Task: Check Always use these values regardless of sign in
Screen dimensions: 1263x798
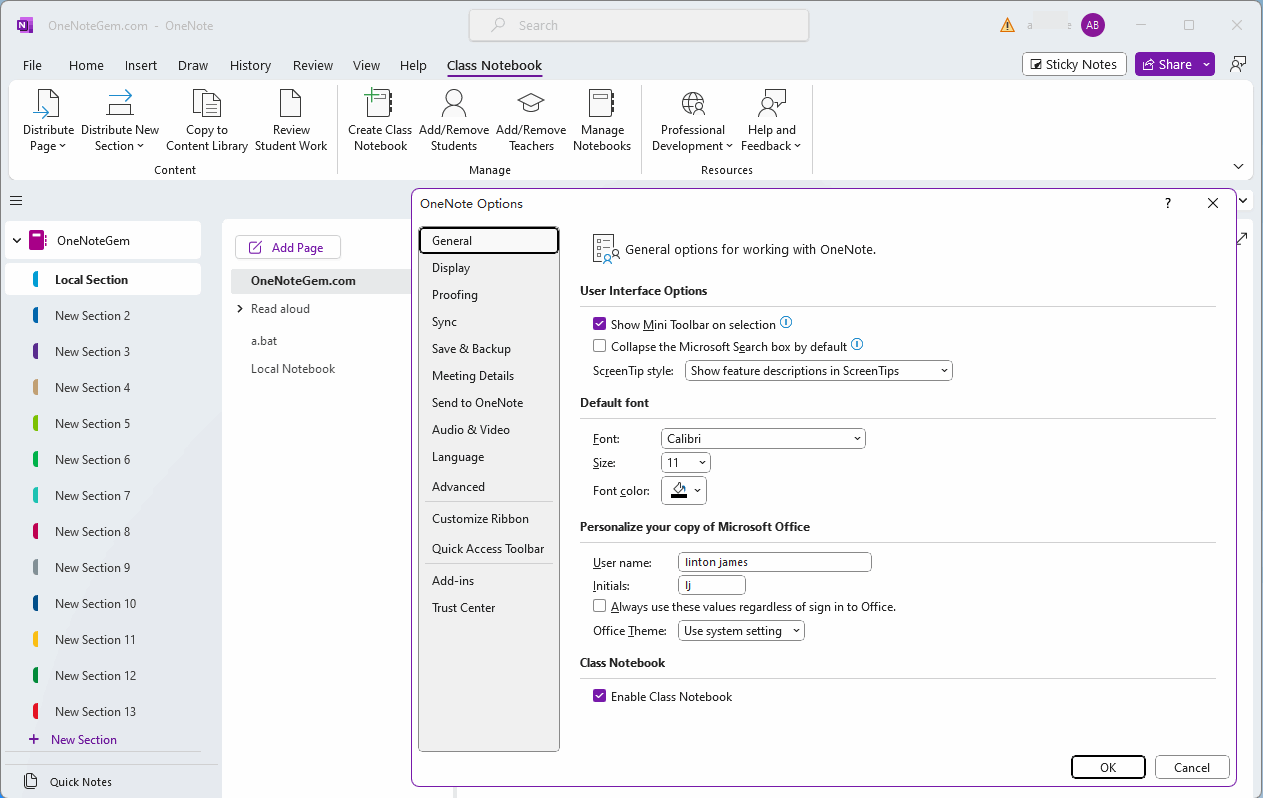Action: [600, 606]
